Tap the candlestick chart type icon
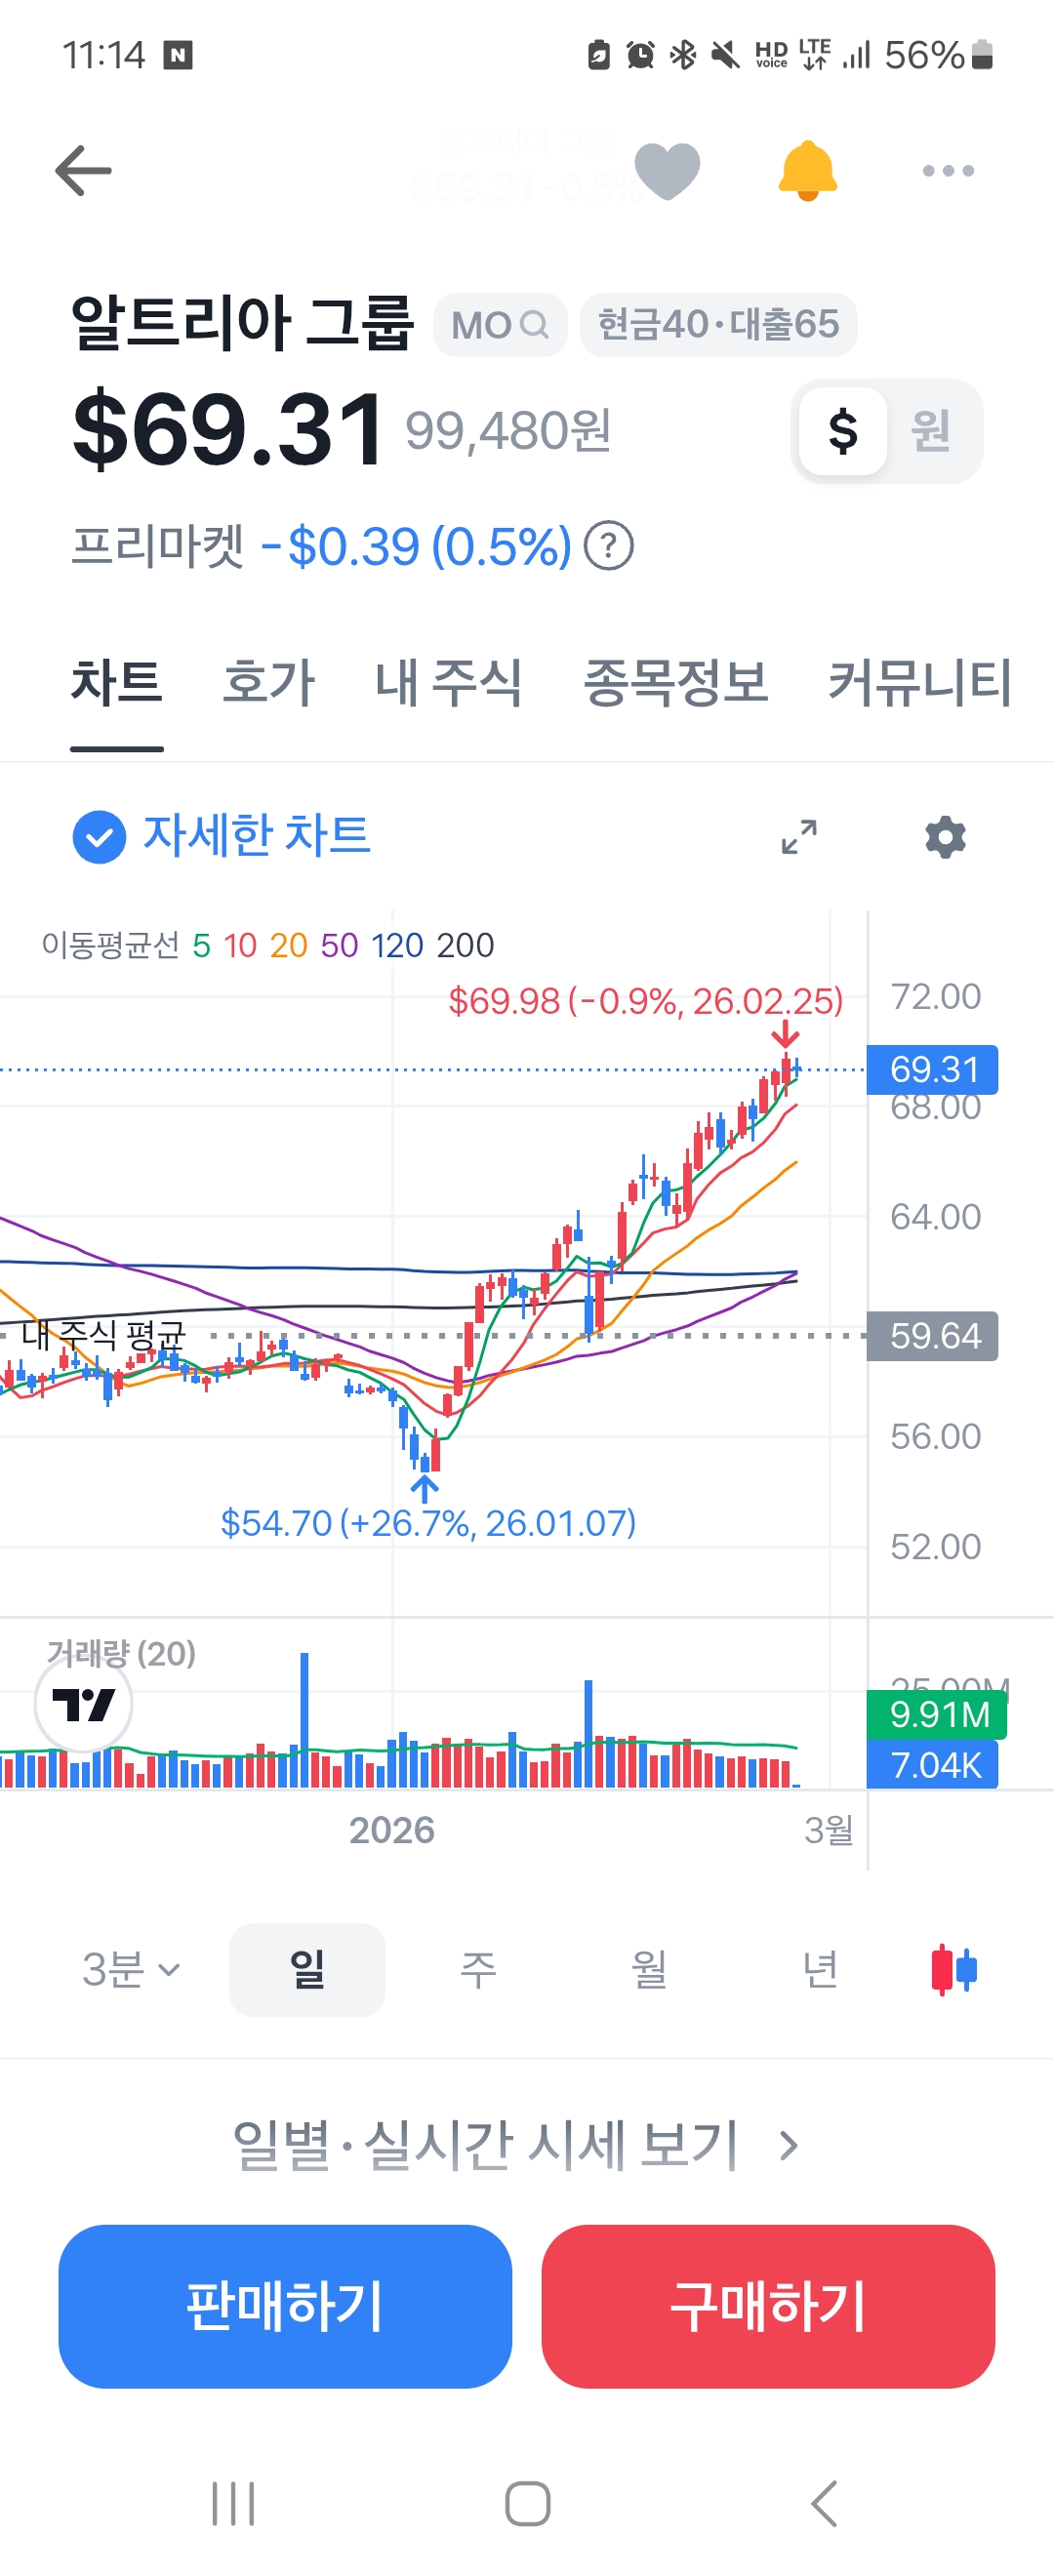1054x2576 pixels. pos(954,1969)
